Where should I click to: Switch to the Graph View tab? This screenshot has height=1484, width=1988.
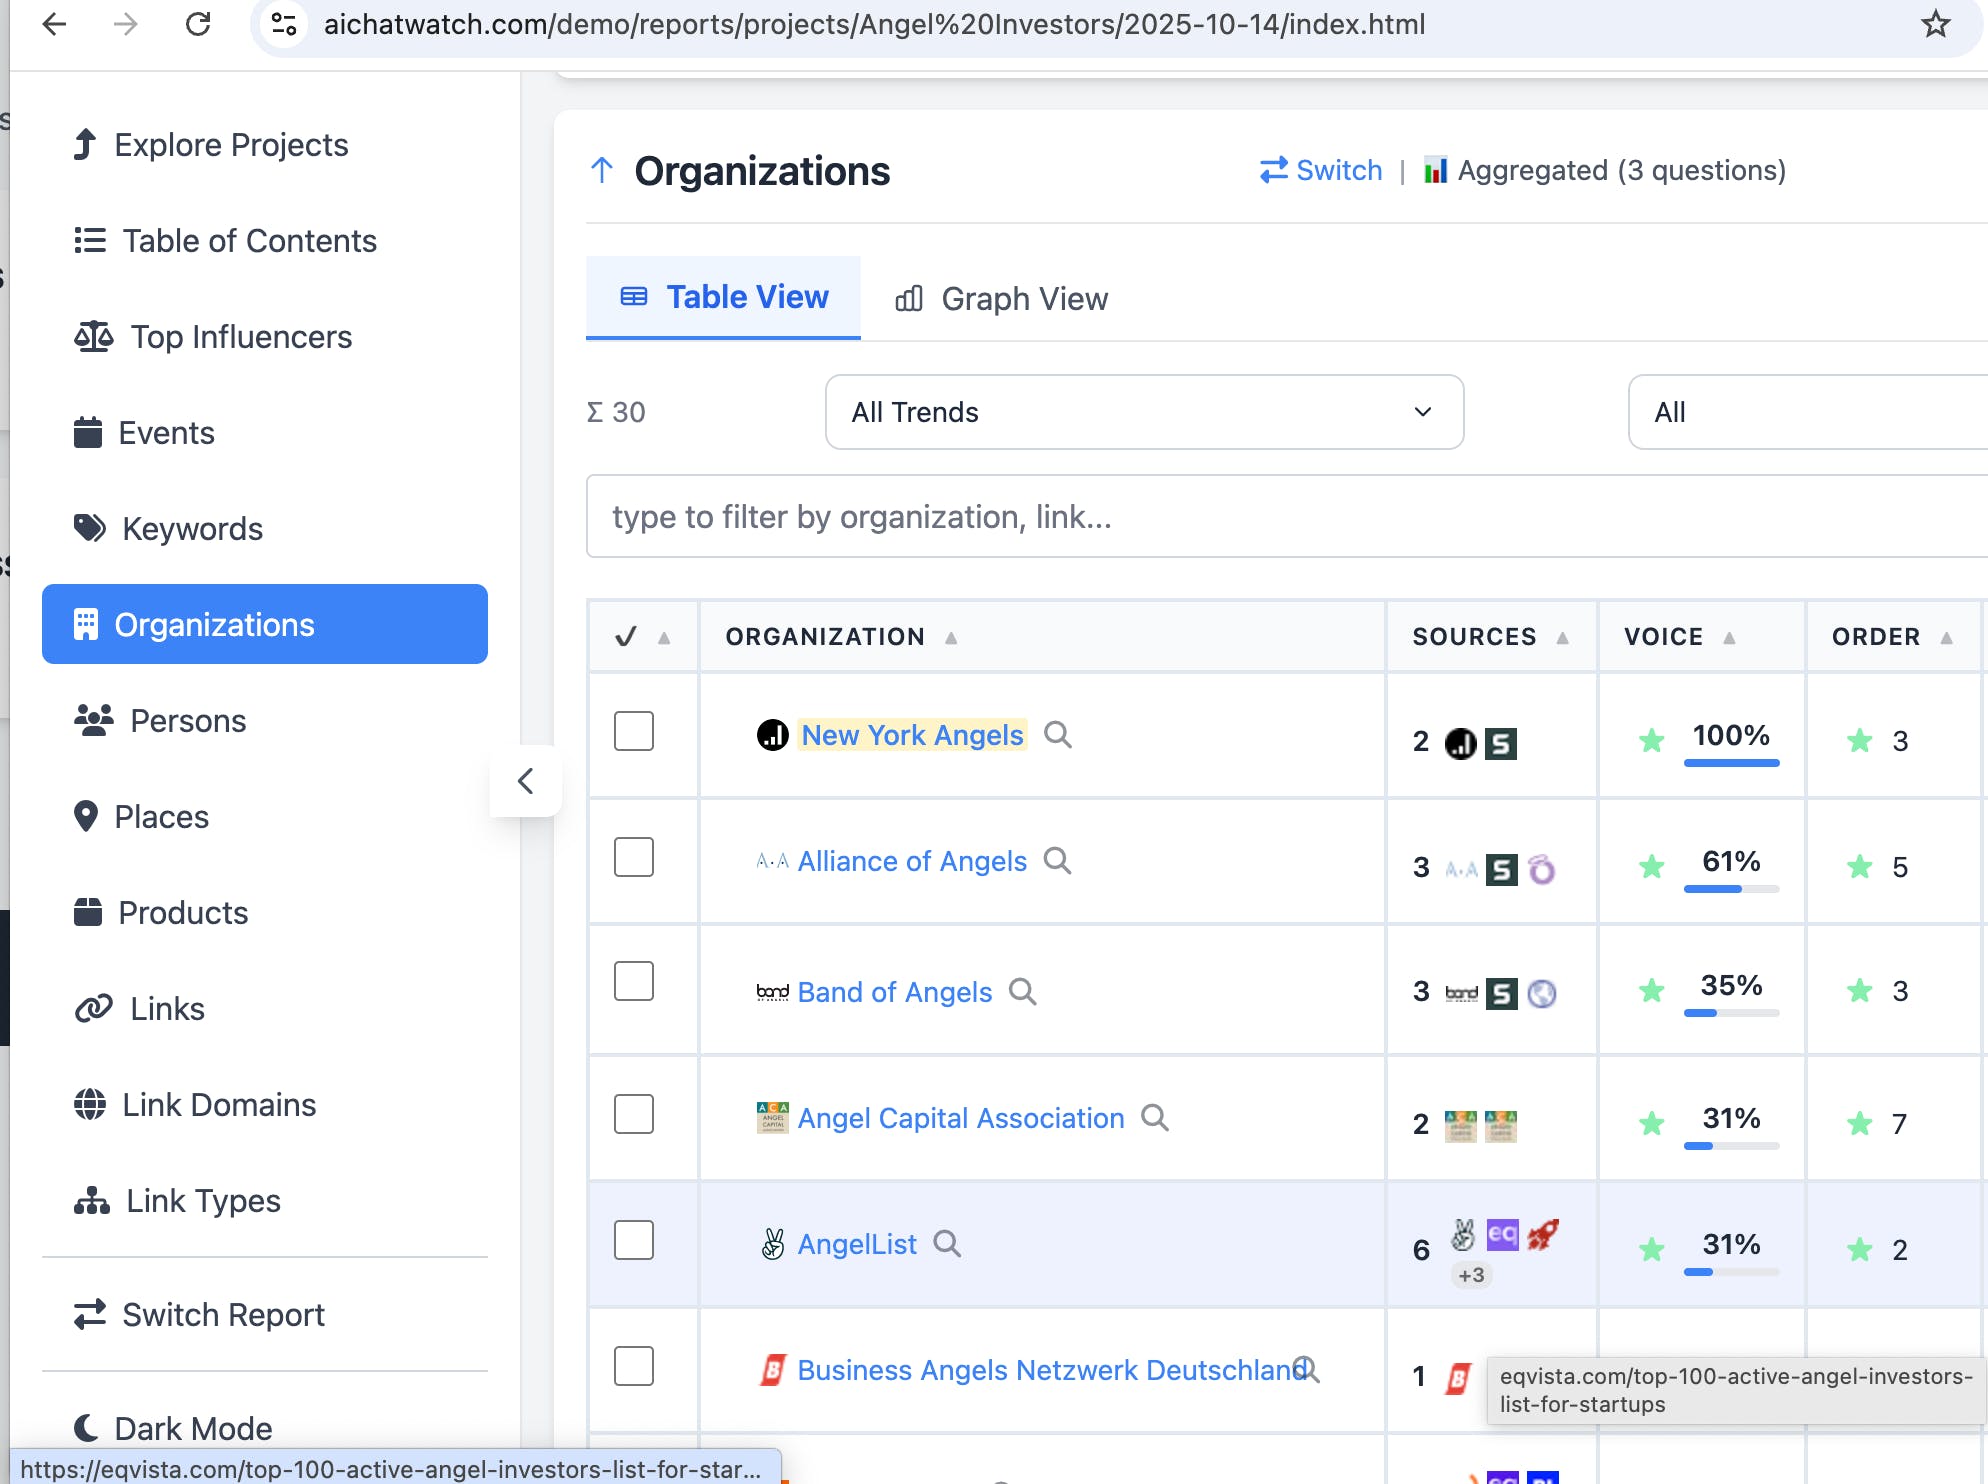tap(1002, 298)
